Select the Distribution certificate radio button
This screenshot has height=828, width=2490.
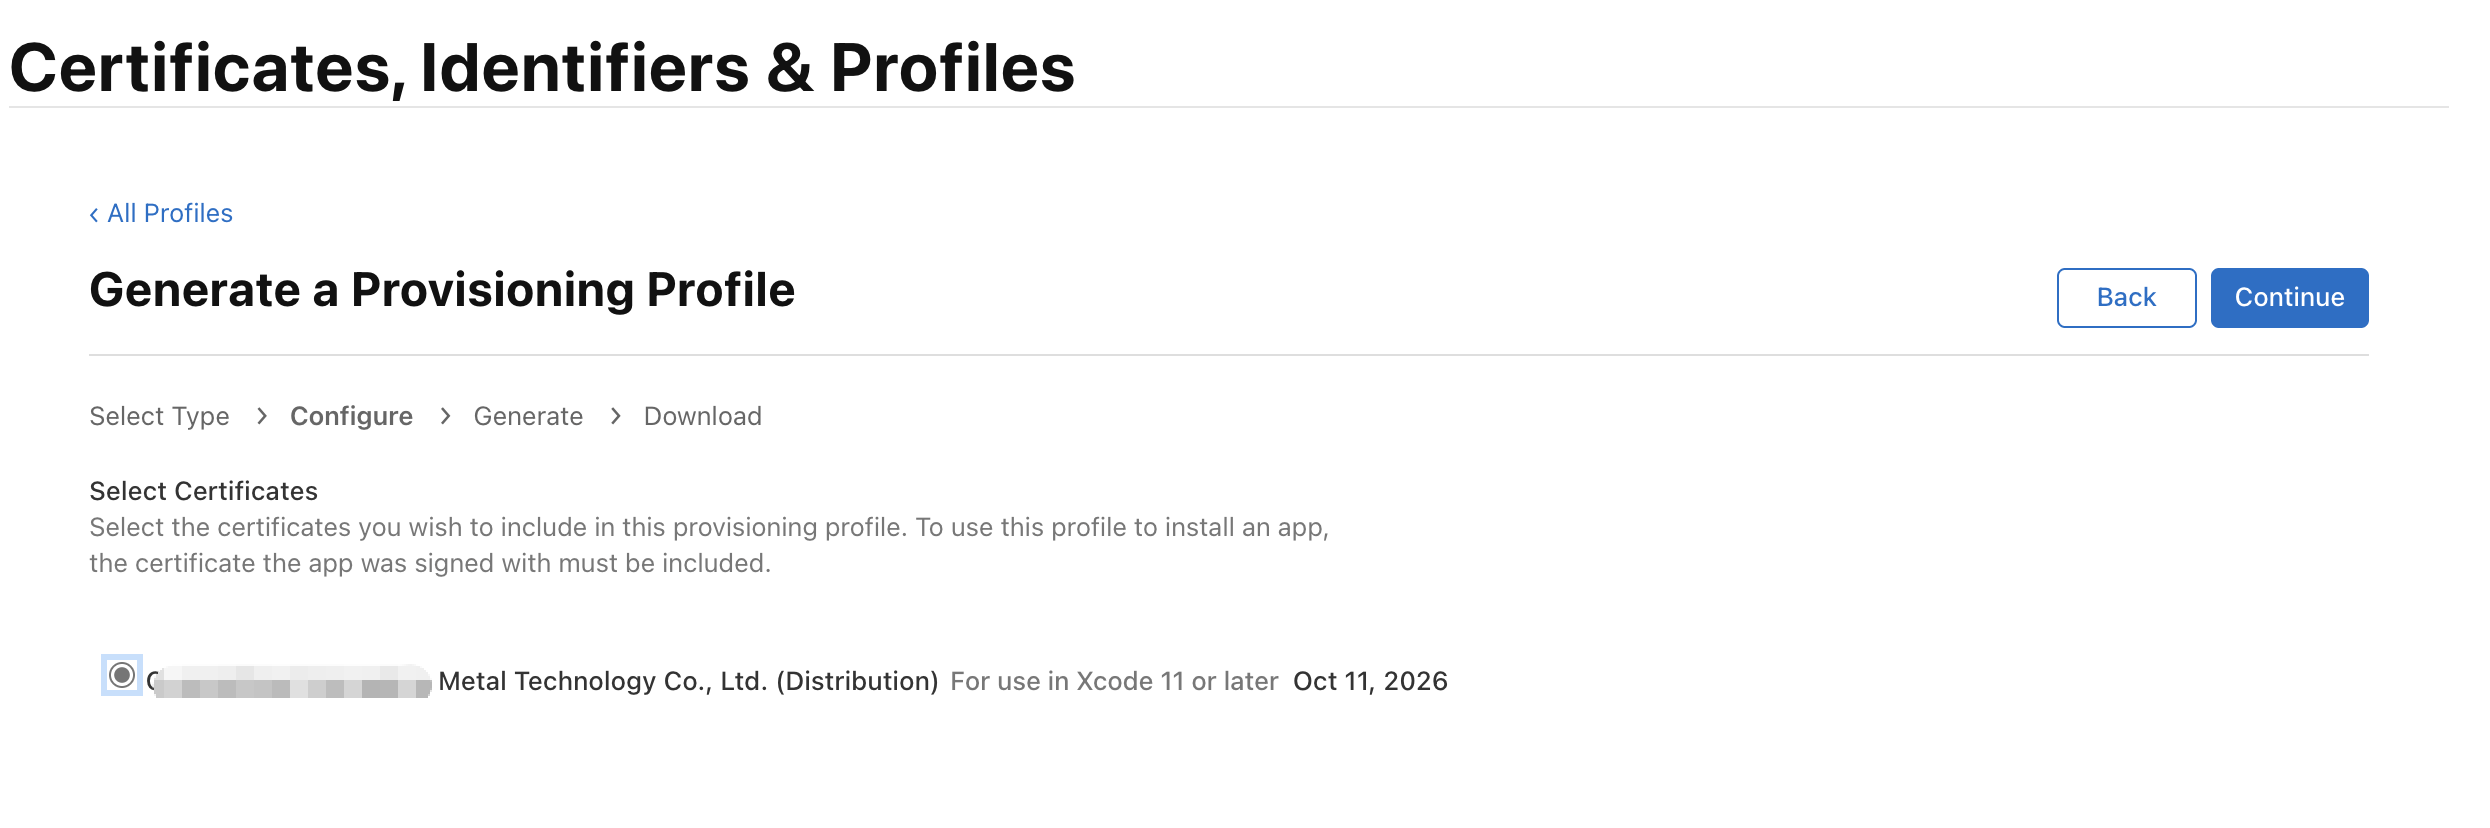tap(122, 675)
